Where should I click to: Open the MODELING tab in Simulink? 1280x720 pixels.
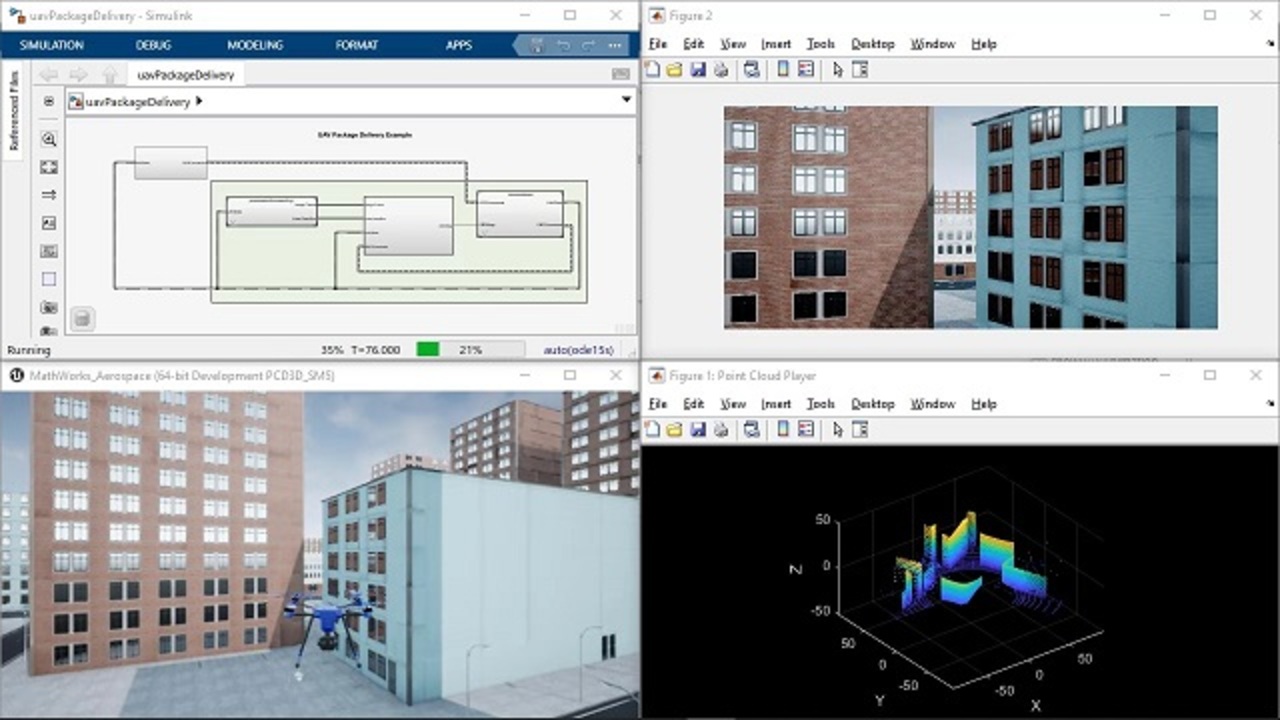coord(255,45)
